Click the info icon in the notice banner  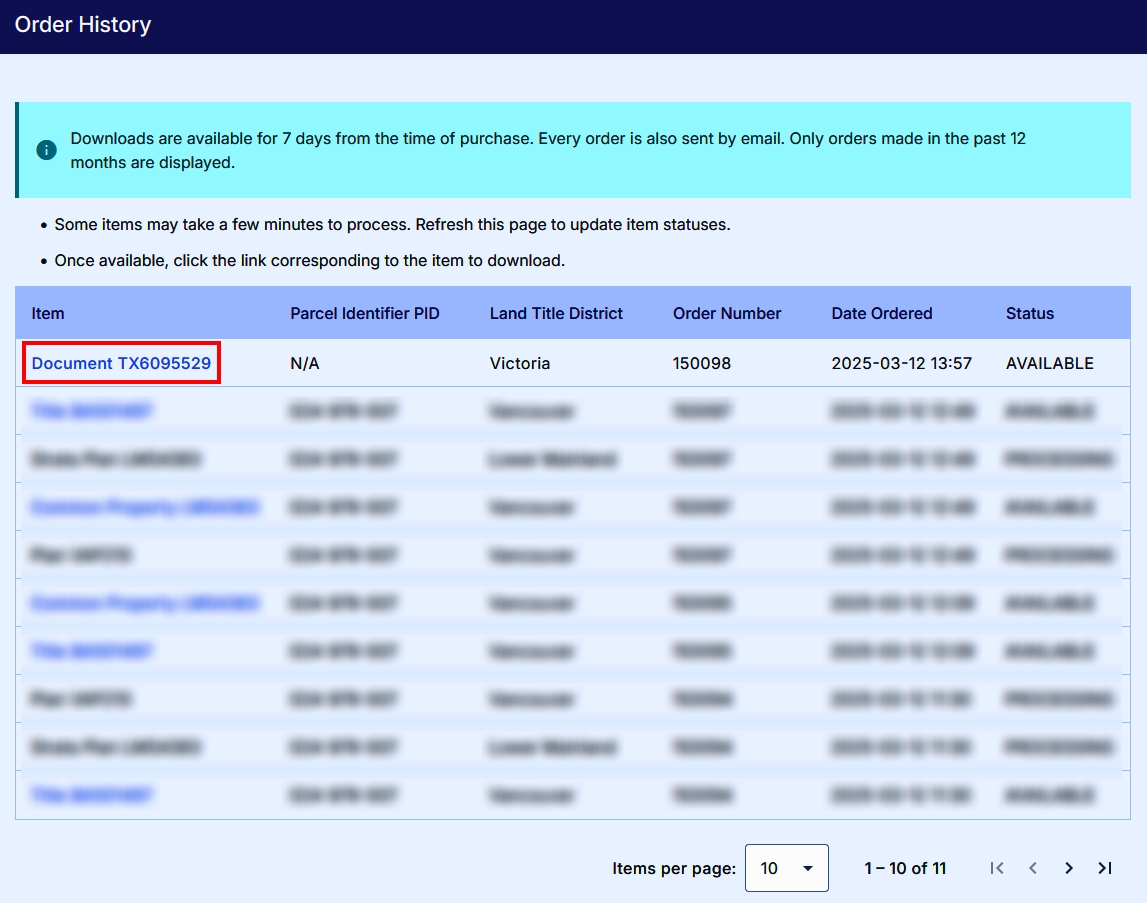pyautogui.click(x=46, y=150)
